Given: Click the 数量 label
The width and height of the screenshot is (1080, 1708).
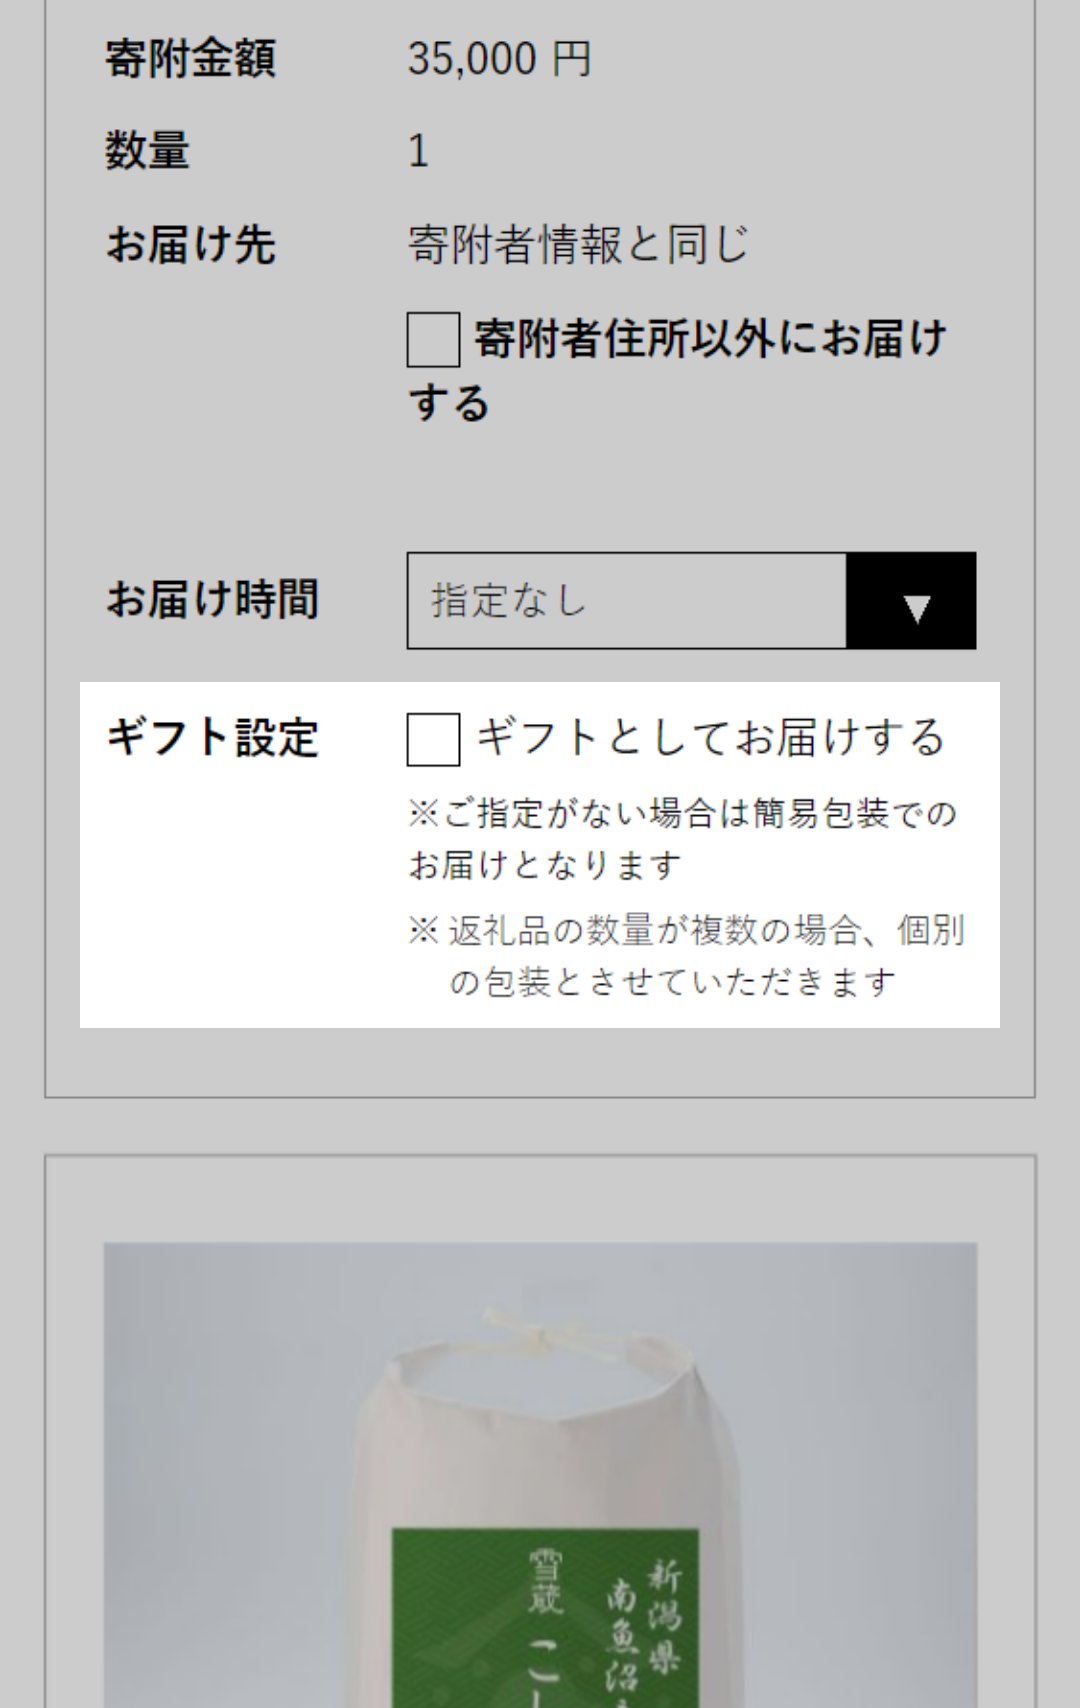Looking at the screenshot, I should pyautogui.click(x=147, y=151).
